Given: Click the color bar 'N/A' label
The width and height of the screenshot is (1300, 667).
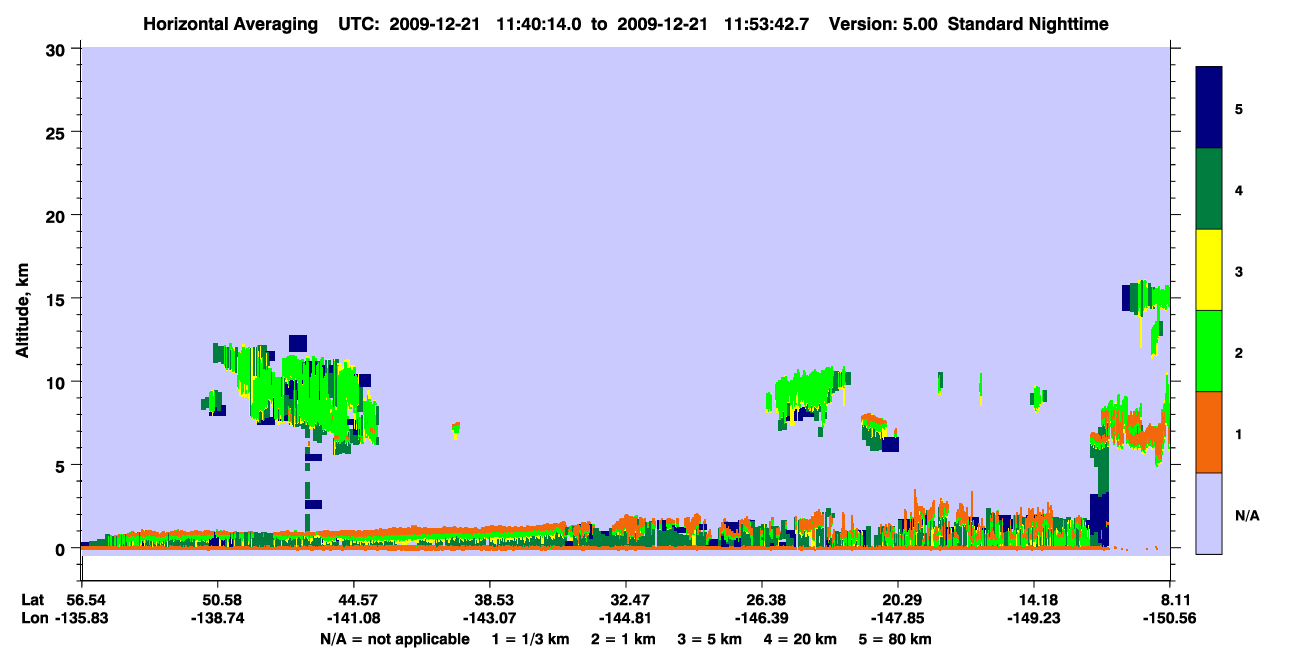Looking at the screenshot, I should point(1247,515).
